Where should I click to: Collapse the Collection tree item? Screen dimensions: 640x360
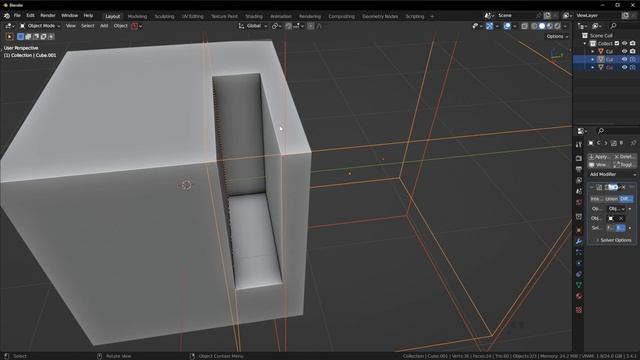584,44
